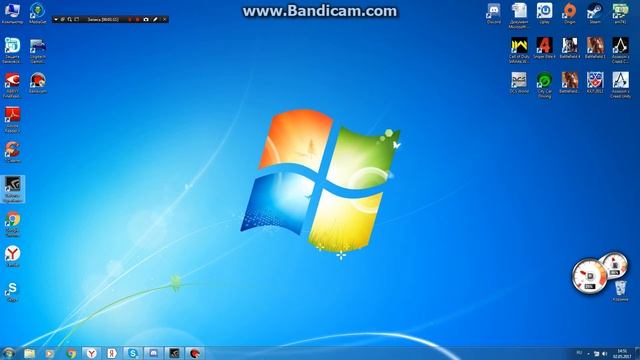Open the Computer desktop shortcut
640x360 pixels.
(x=12, y=13)
